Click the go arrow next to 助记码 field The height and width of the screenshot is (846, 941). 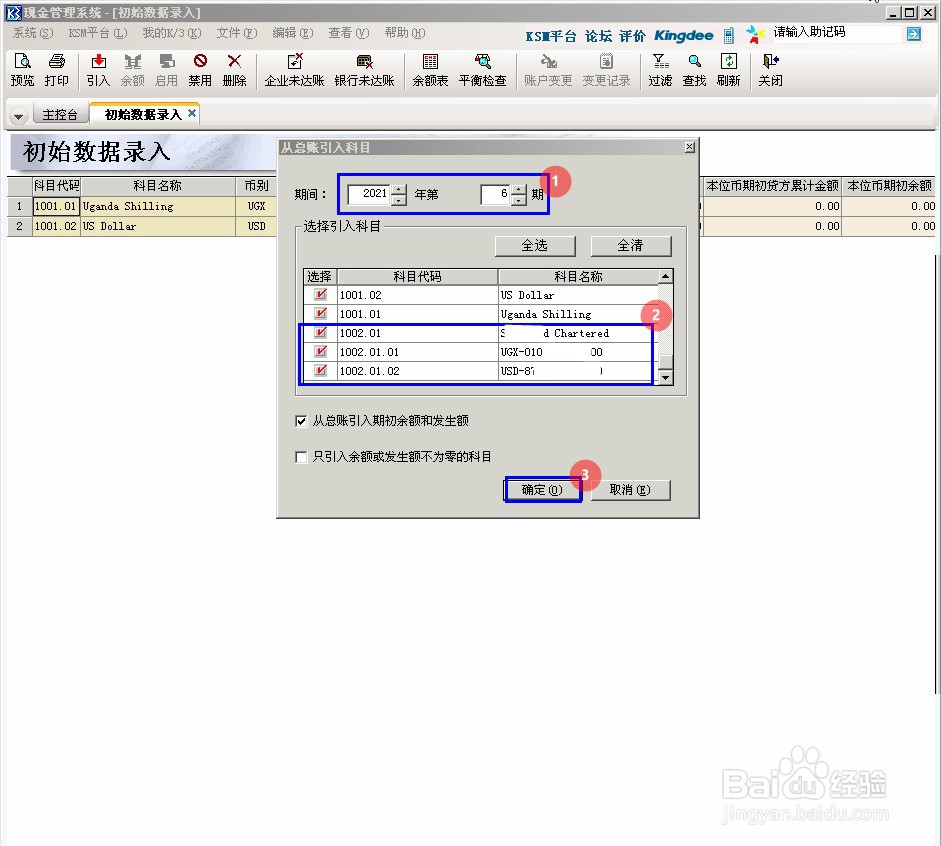pyautogui.click(x=913, y=34)
